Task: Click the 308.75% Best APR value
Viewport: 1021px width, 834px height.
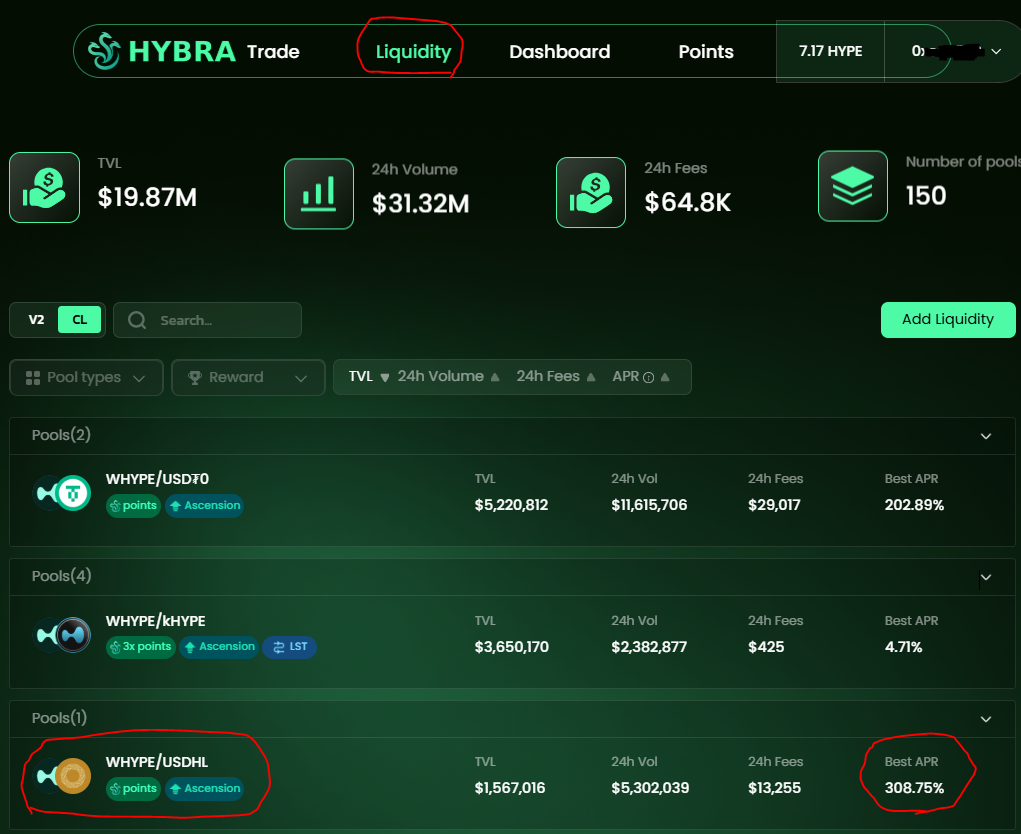Action: tap(914, 788)
